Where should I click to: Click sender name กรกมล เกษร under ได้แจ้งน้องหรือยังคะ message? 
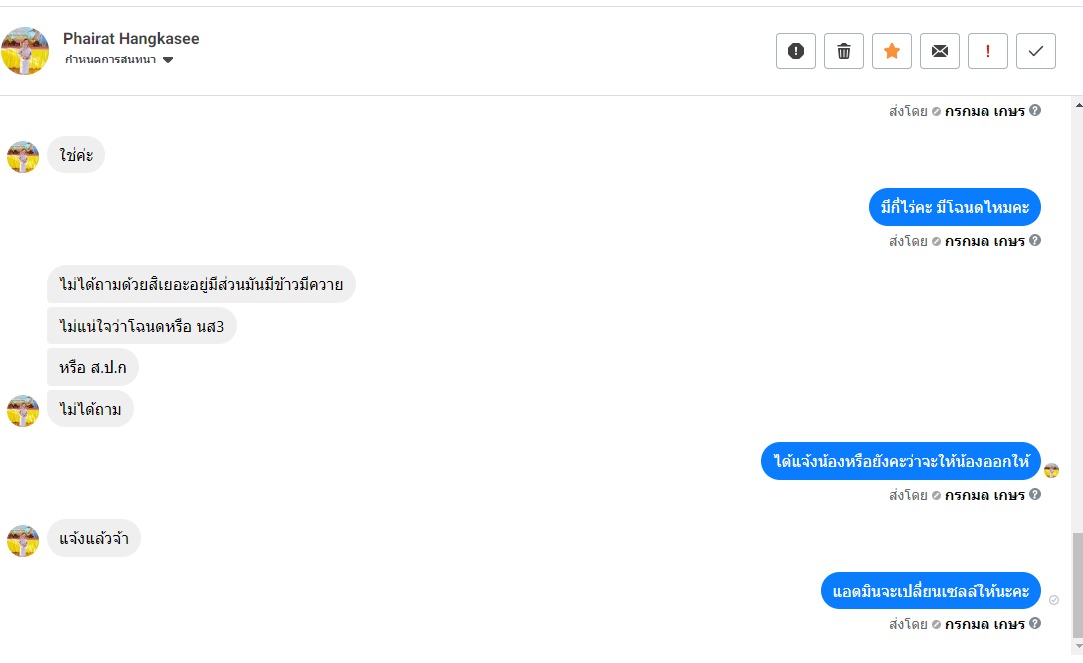pyautogui.click(x=984, y=495)
